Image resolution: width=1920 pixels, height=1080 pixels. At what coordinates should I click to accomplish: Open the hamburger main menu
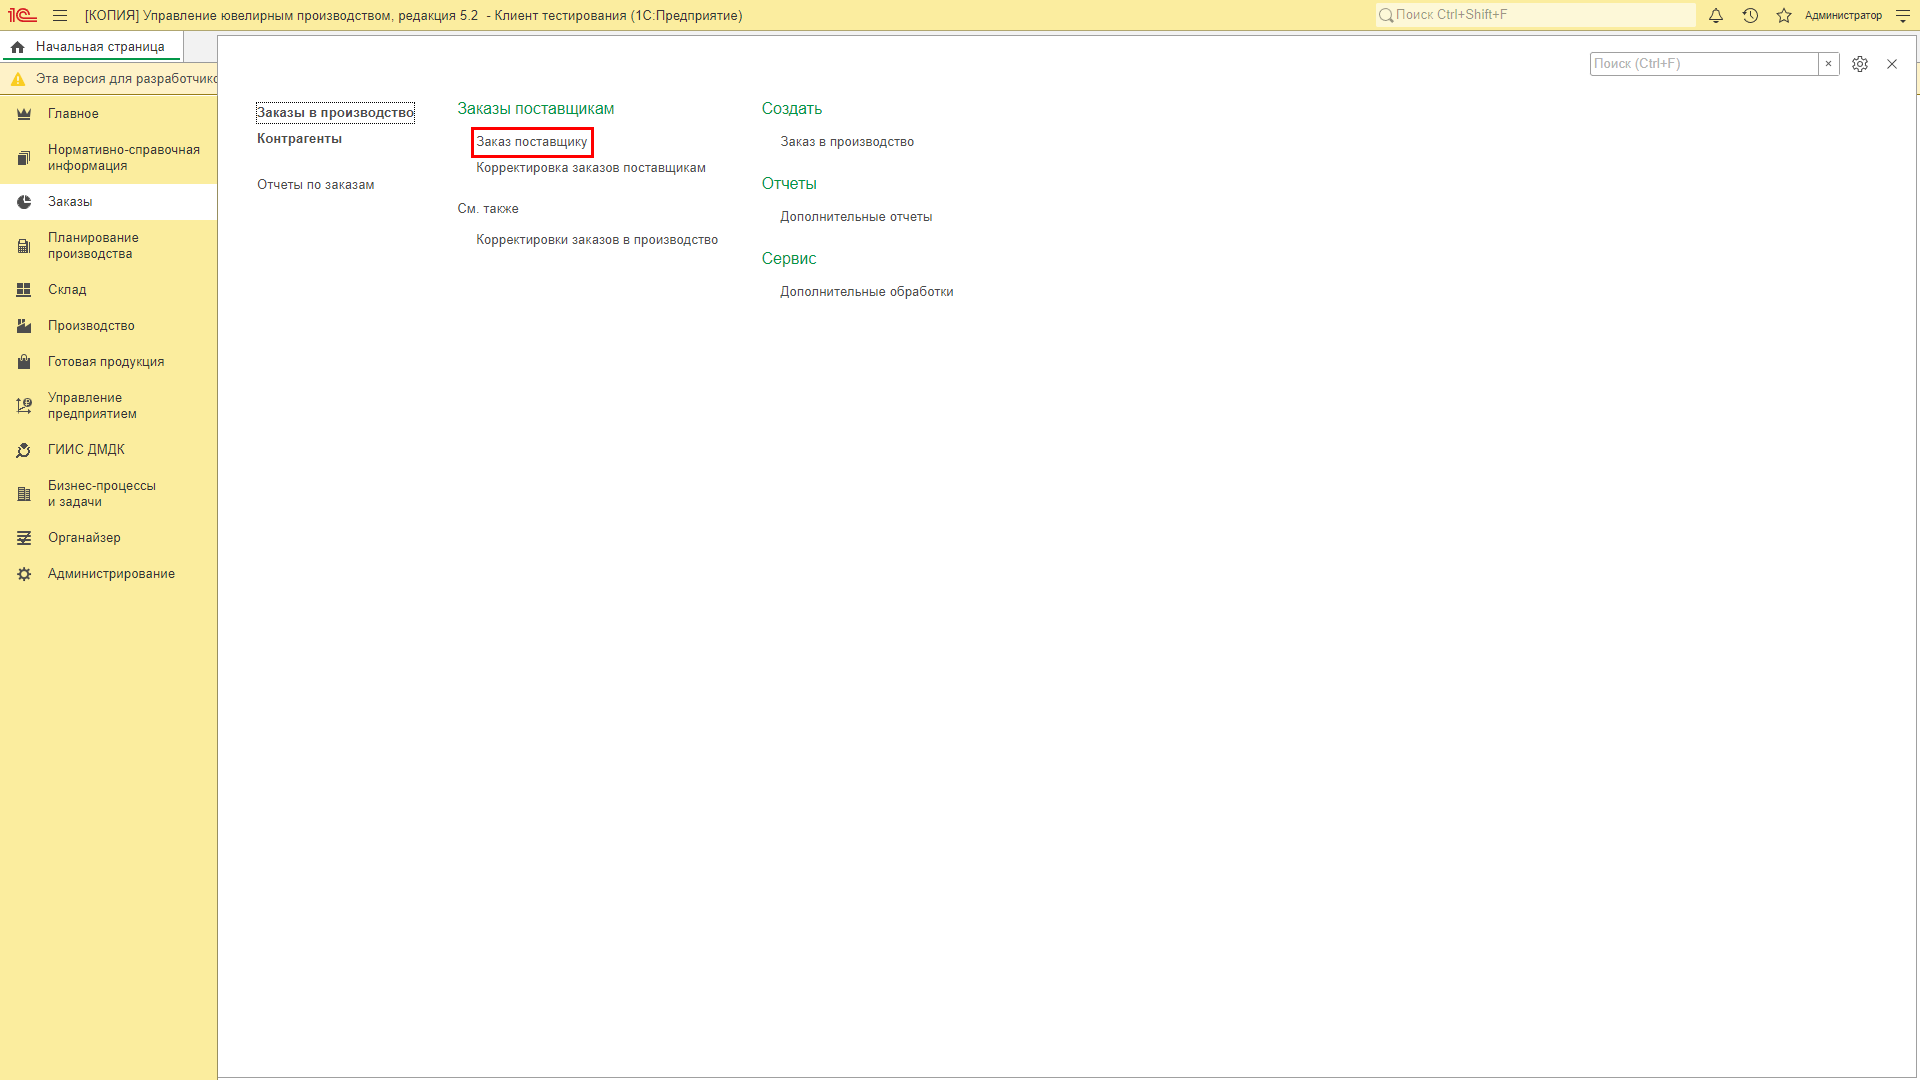[x=60, y=15]
